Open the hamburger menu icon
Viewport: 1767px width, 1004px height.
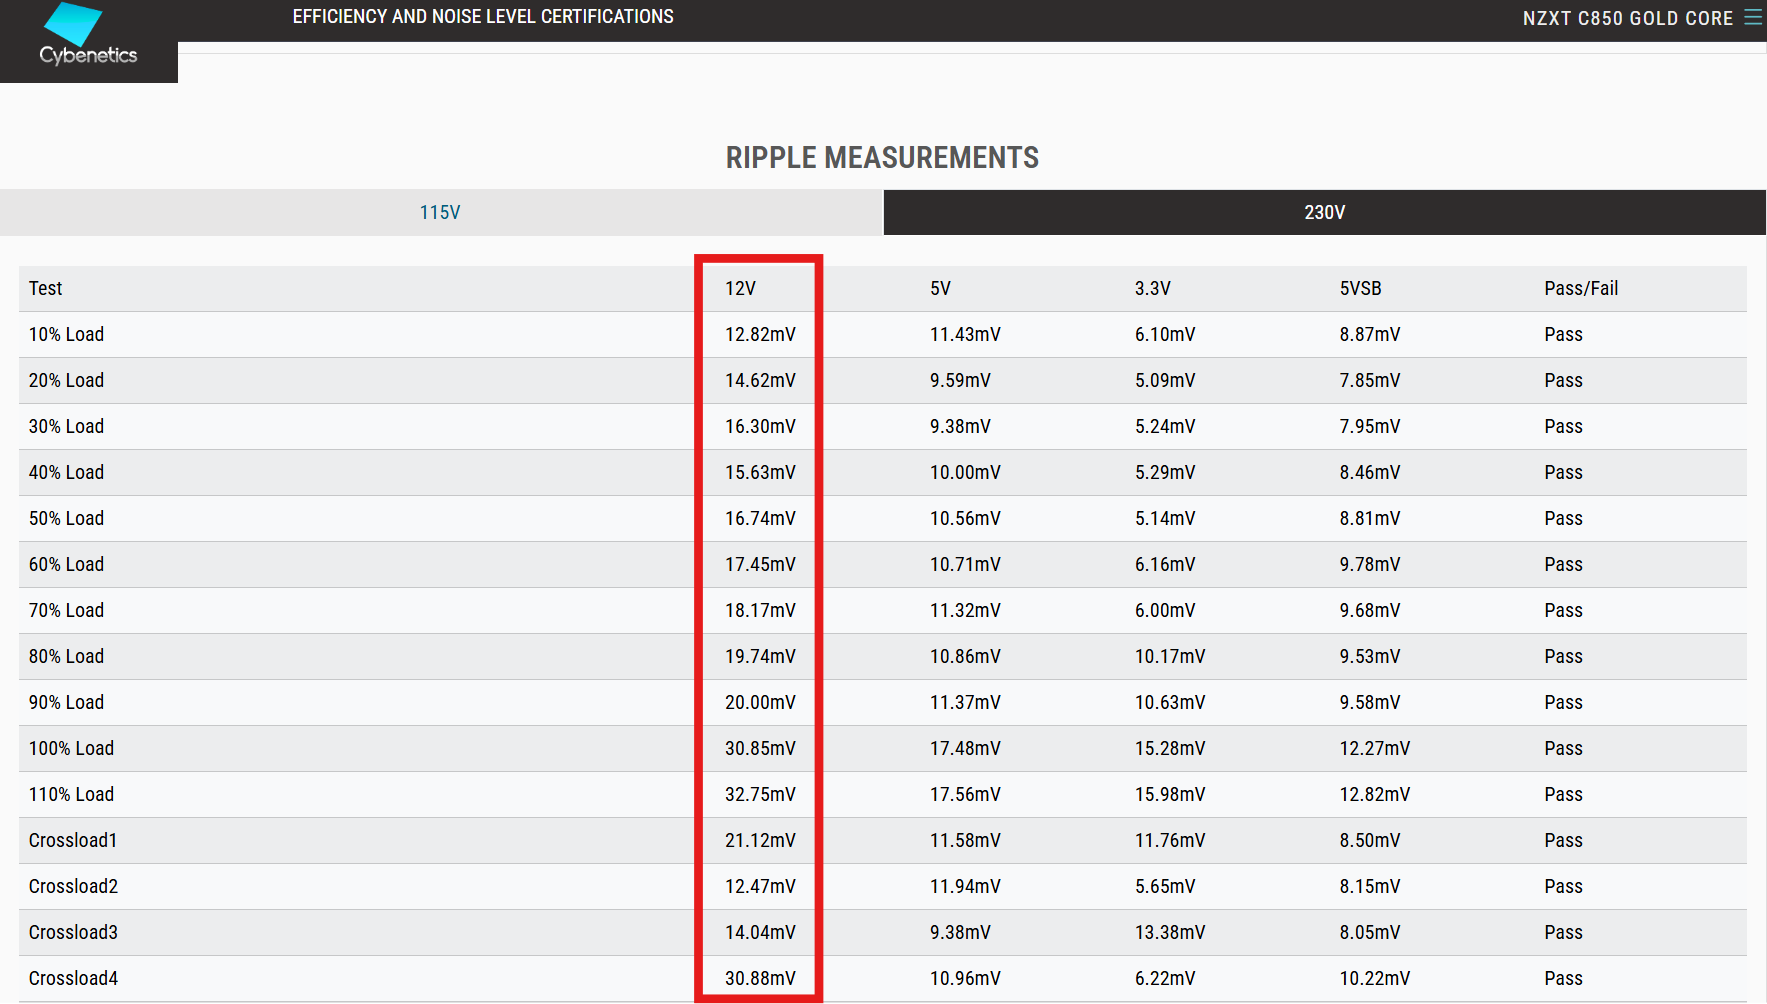click(x=1753, y=17)
